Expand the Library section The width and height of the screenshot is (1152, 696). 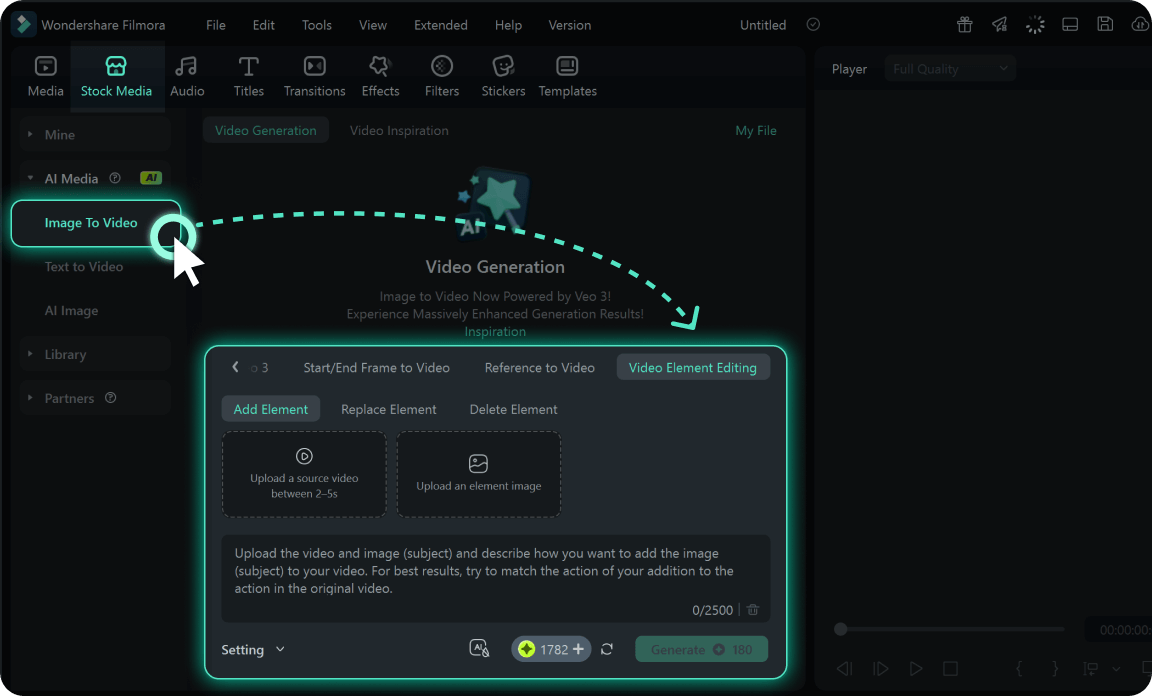30,354
